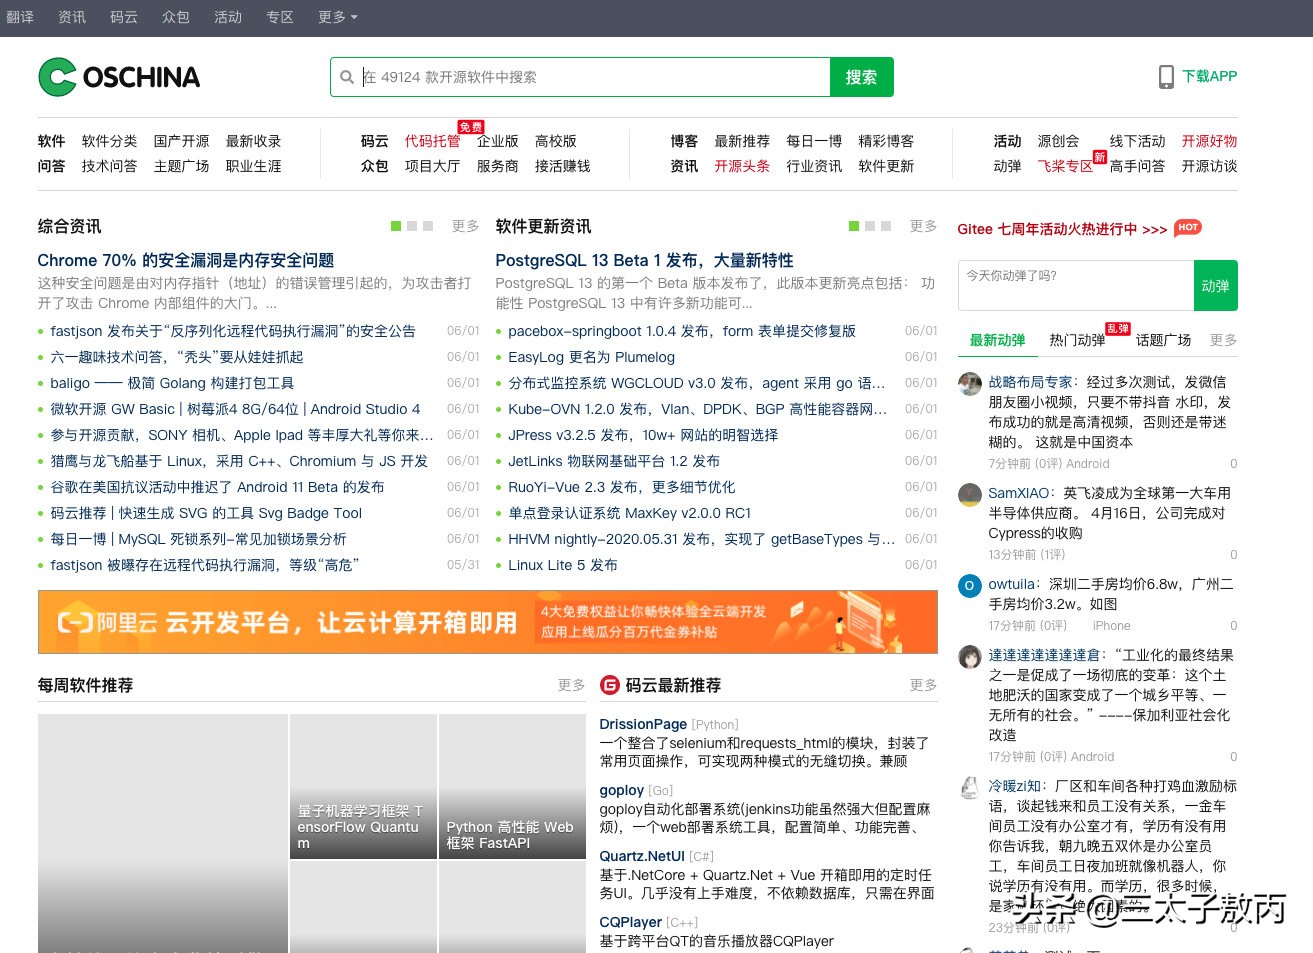1313x953 pixels.
Task: Select the second slide indicator beside 综合资讯
Action: (x=412, y=226)
